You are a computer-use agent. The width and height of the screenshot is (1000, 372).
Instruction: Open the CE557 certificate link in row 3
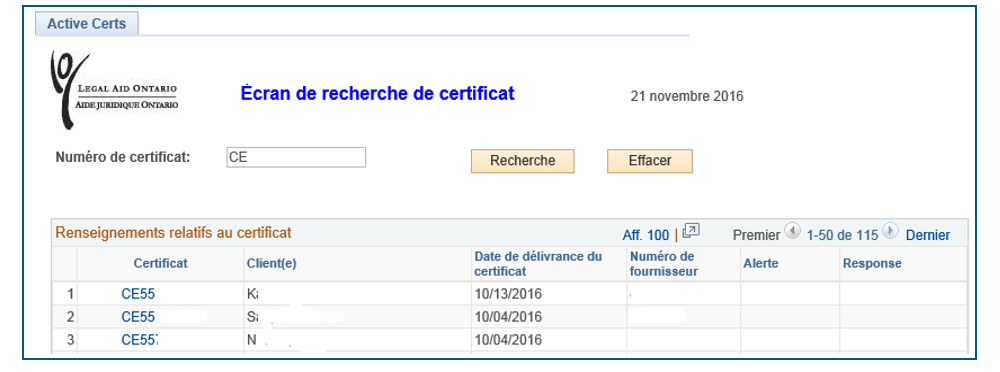(140, 339)
